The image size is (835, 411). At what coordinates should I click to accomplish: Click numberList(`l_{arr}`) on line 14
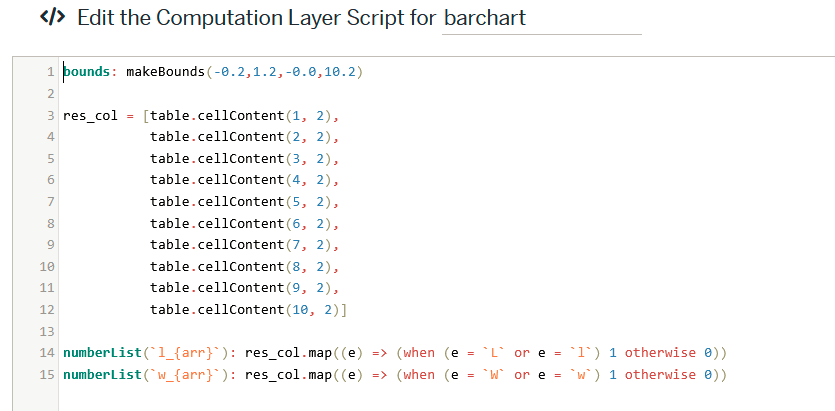point(146,353)
